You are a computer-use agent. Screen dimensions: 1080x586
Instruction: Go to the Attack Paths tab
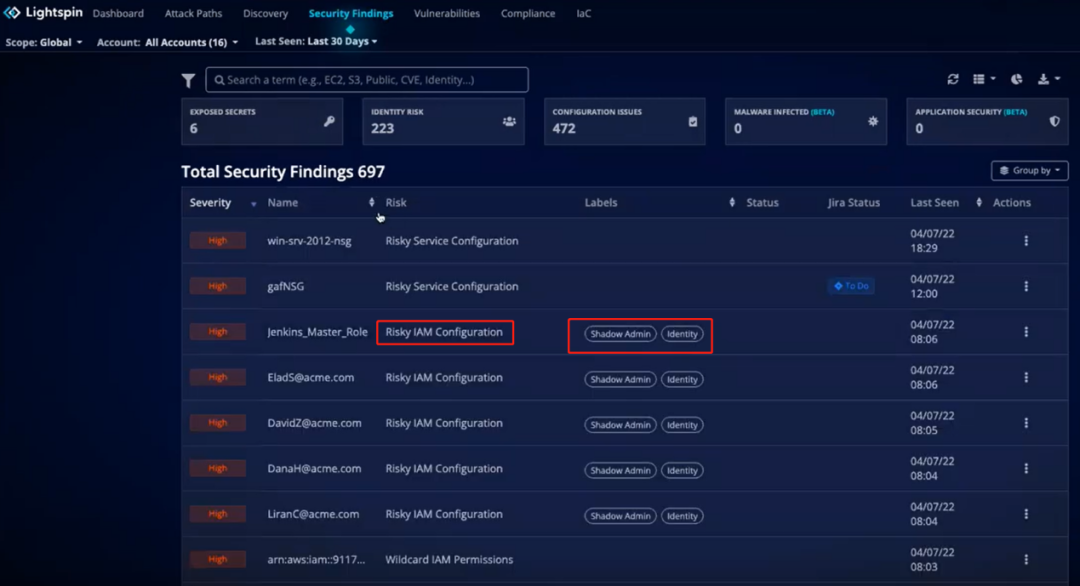[193, 13]
